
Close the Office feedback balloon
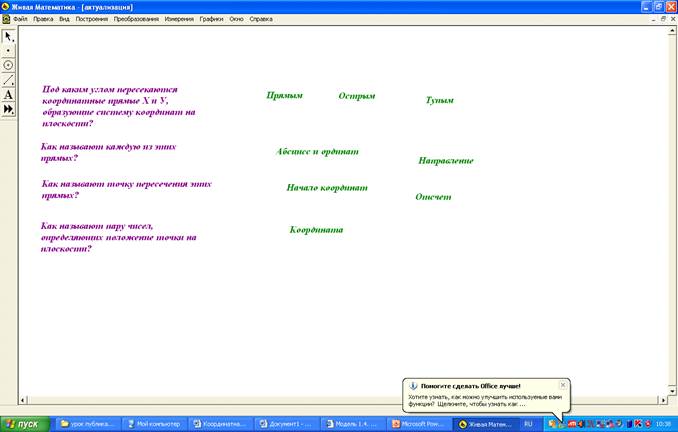click(x=563, y=385)
